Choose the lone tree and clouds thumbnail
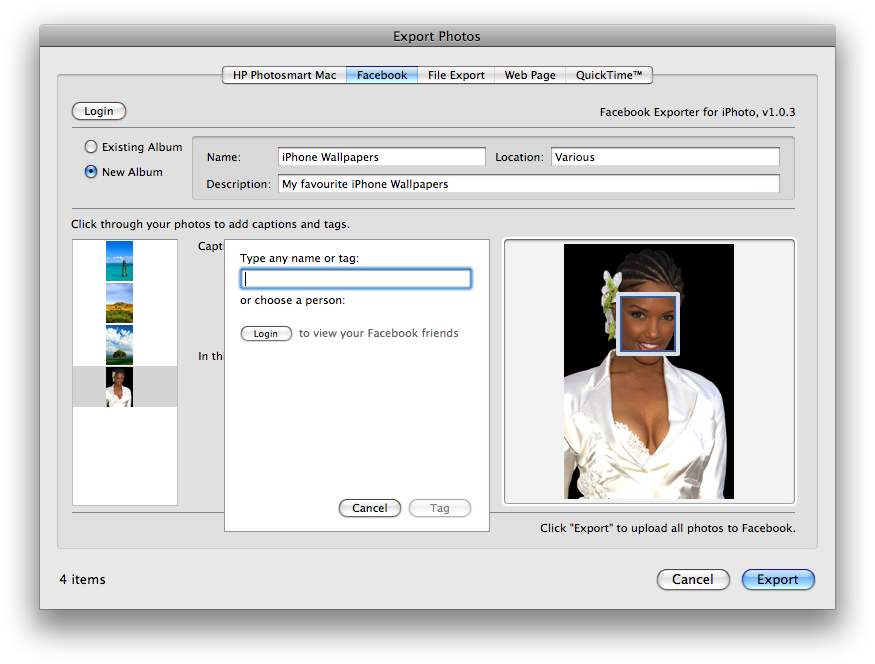 (119, 345)
